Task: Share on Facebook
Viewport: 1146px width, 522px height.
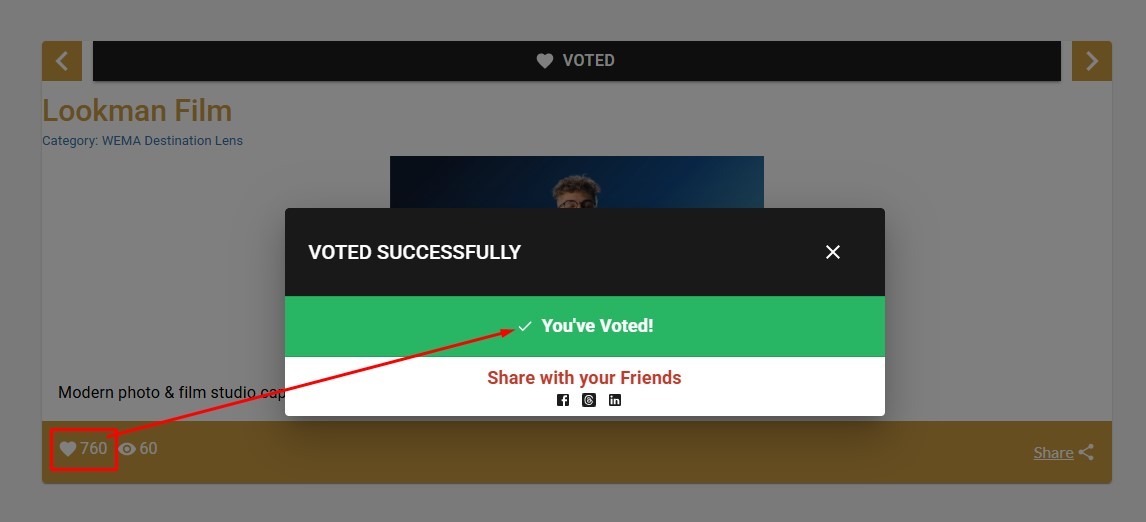Action: [563, 400]
